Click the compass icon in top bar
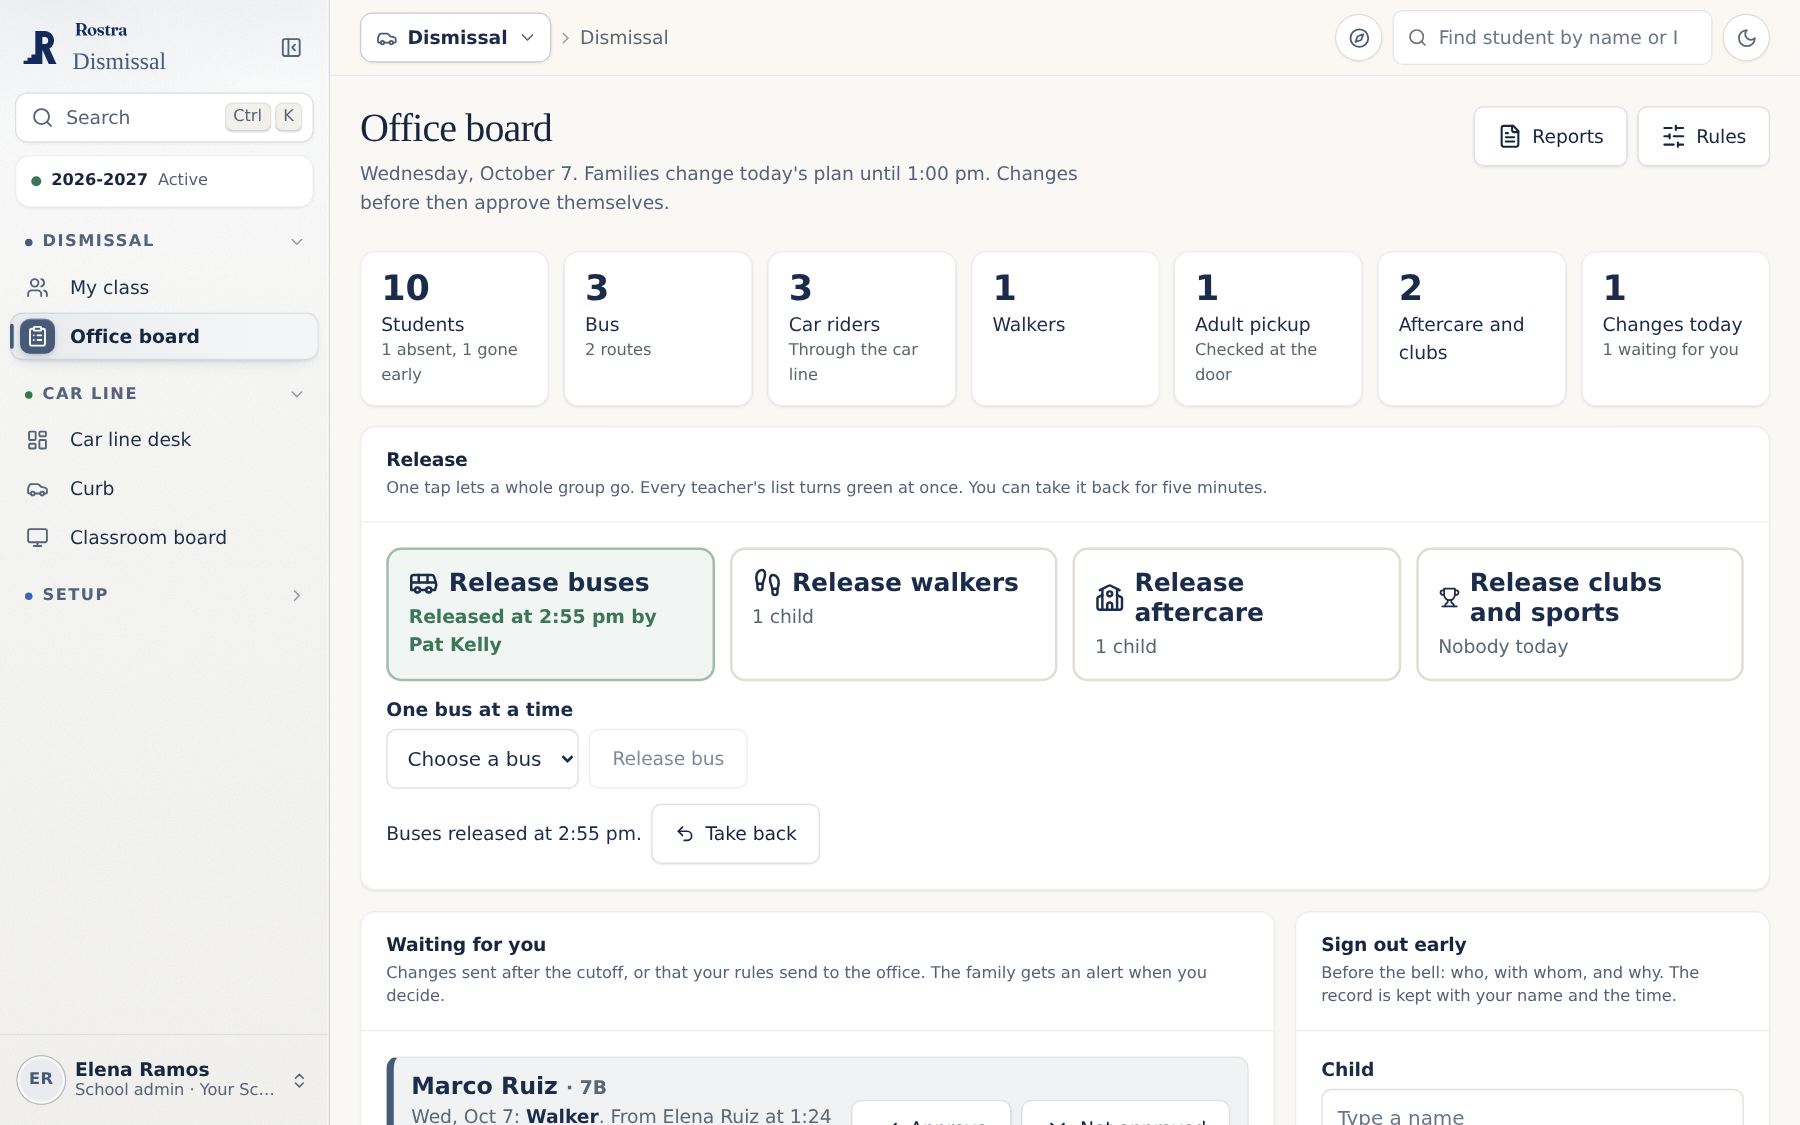The width and height of the screenshot is (1800, 1125). click(1358, 38)
